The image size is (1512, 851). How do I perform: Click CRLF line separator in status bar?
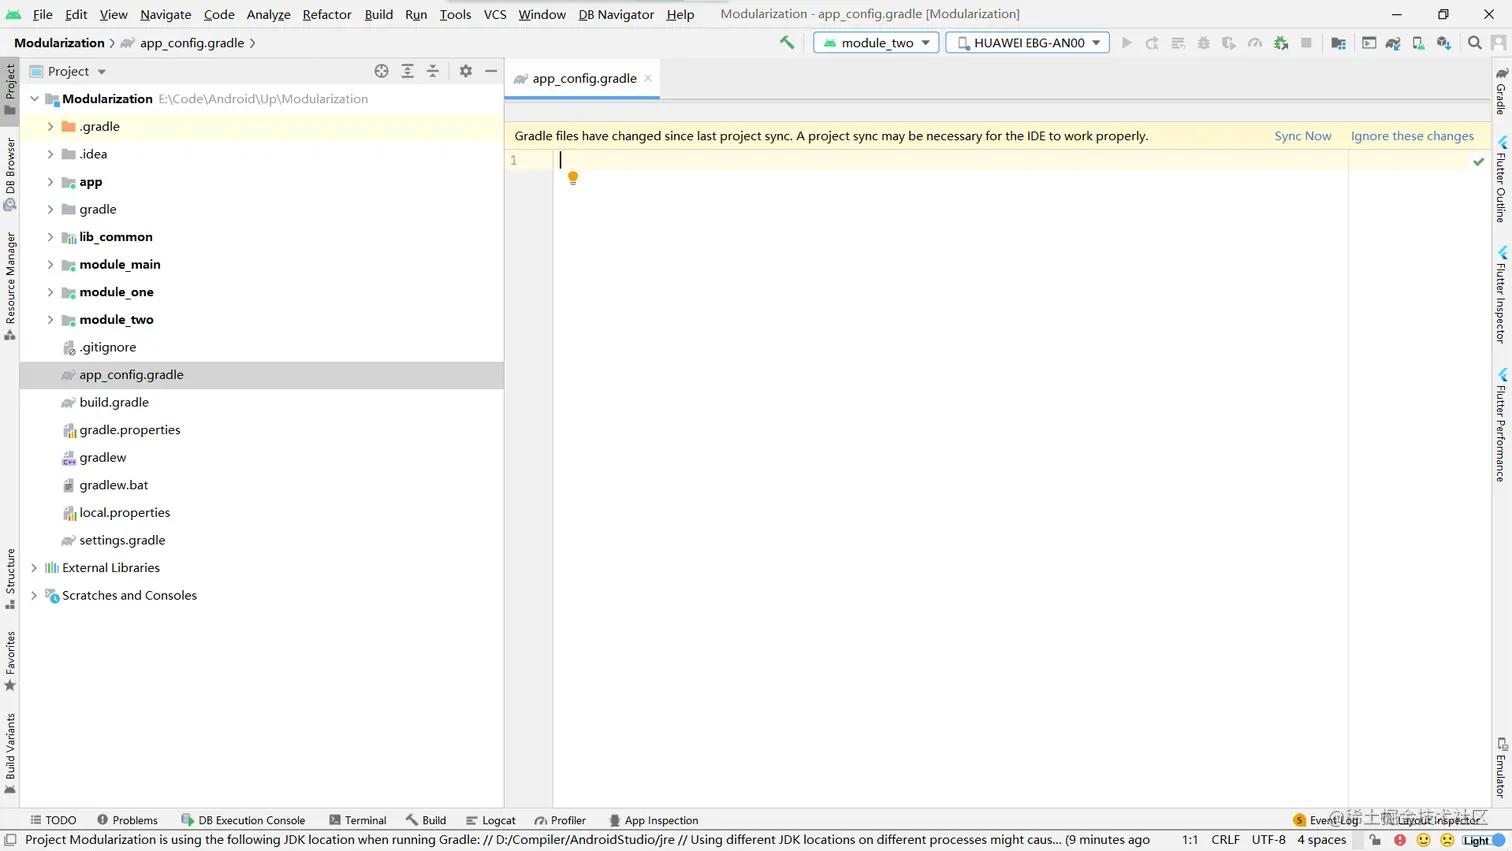[x=1225, y=840]
